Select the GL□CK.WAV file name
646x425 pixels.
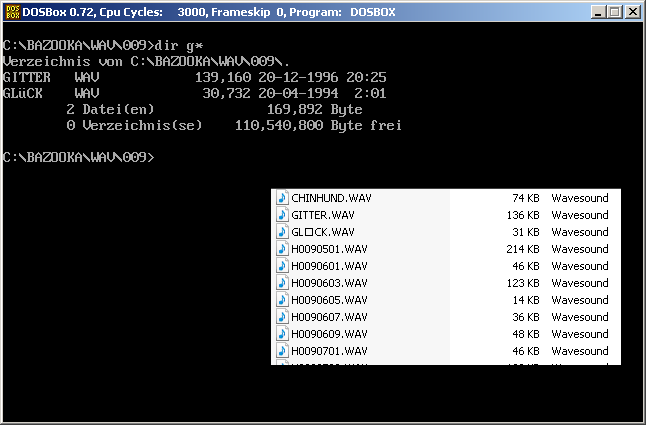point(323,232)
